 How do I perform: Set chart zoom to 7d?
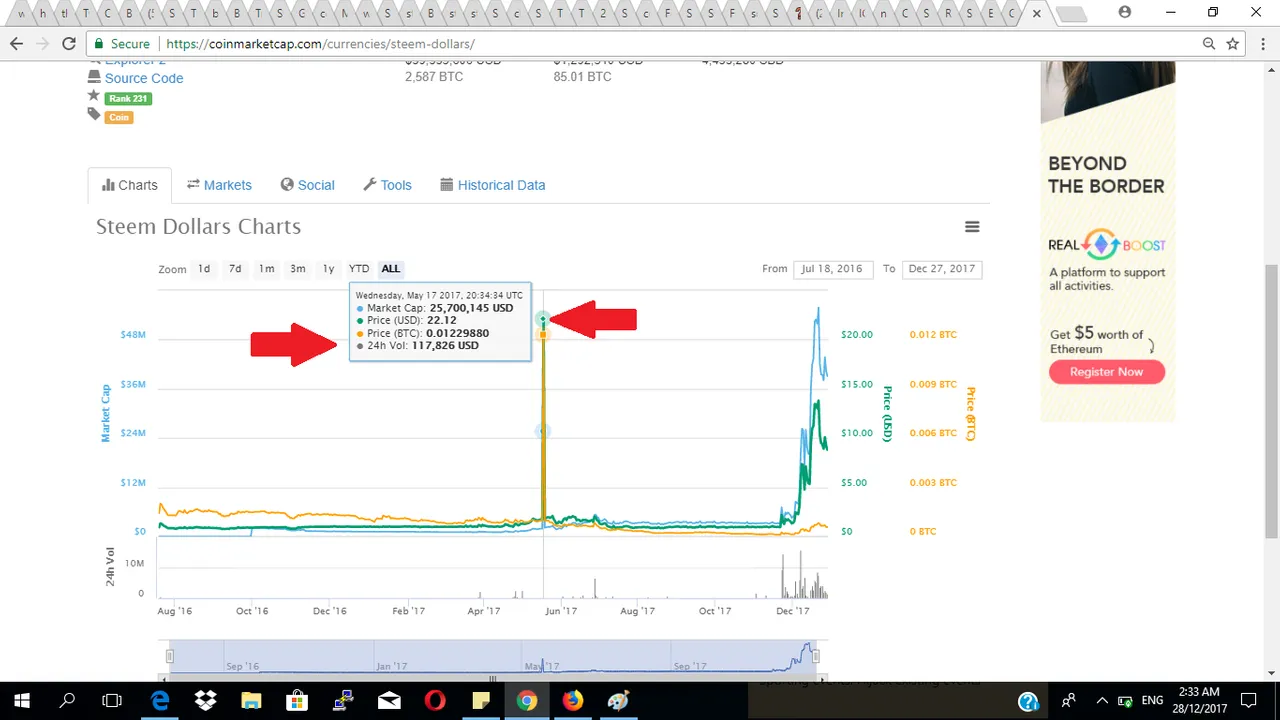coord(235,268)
